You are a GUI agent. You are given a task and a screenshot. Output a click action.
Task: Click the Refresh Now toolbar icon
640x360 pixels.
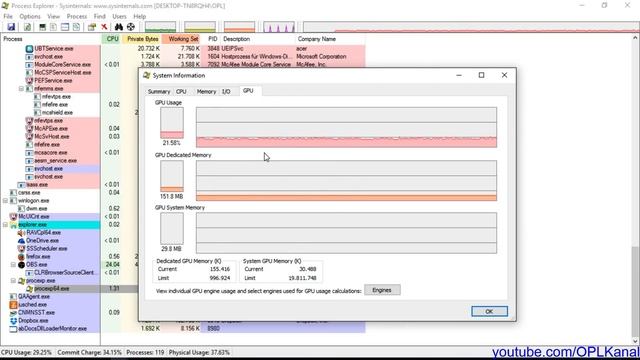27,27
